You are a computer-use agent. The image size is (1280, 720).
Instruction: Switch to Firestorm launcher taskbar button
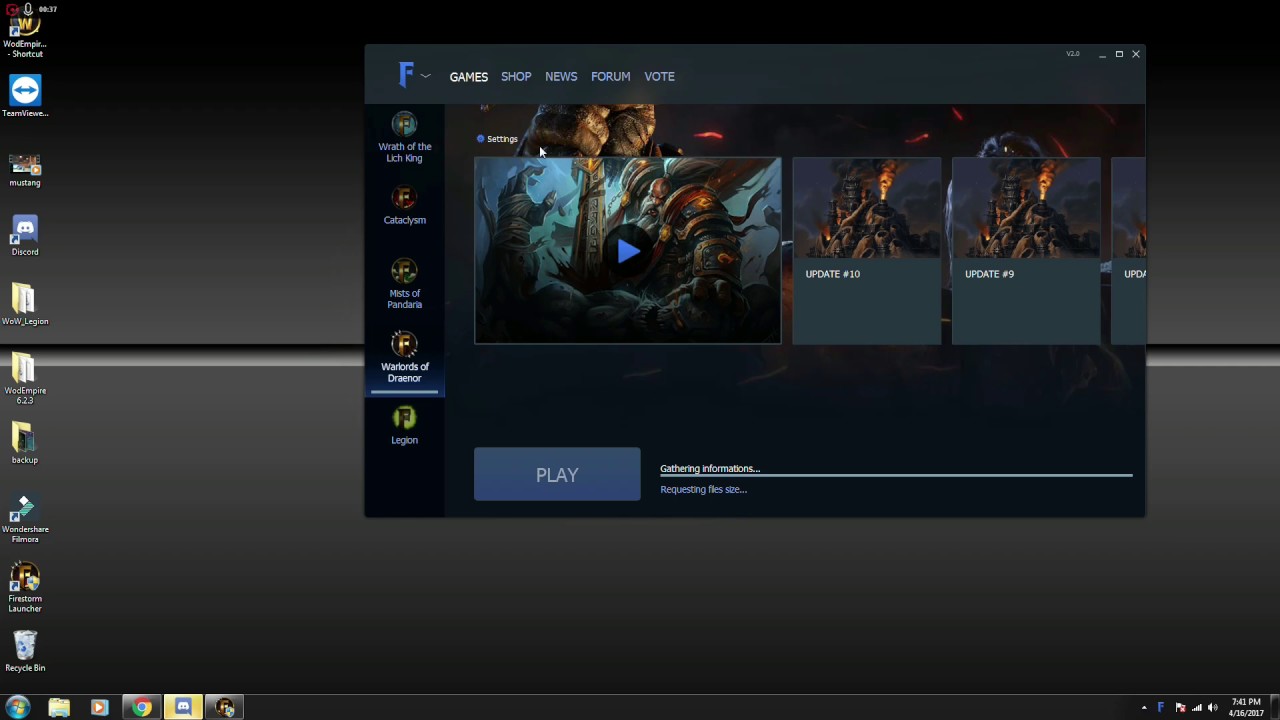[225, 707]
